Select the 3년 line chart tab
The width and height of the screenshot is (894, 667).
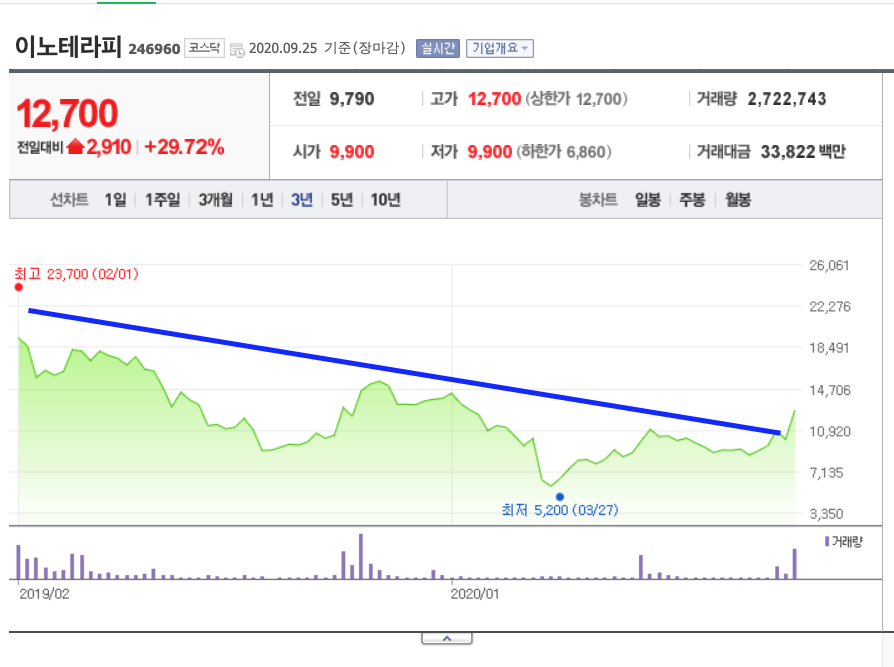point(302,200)
